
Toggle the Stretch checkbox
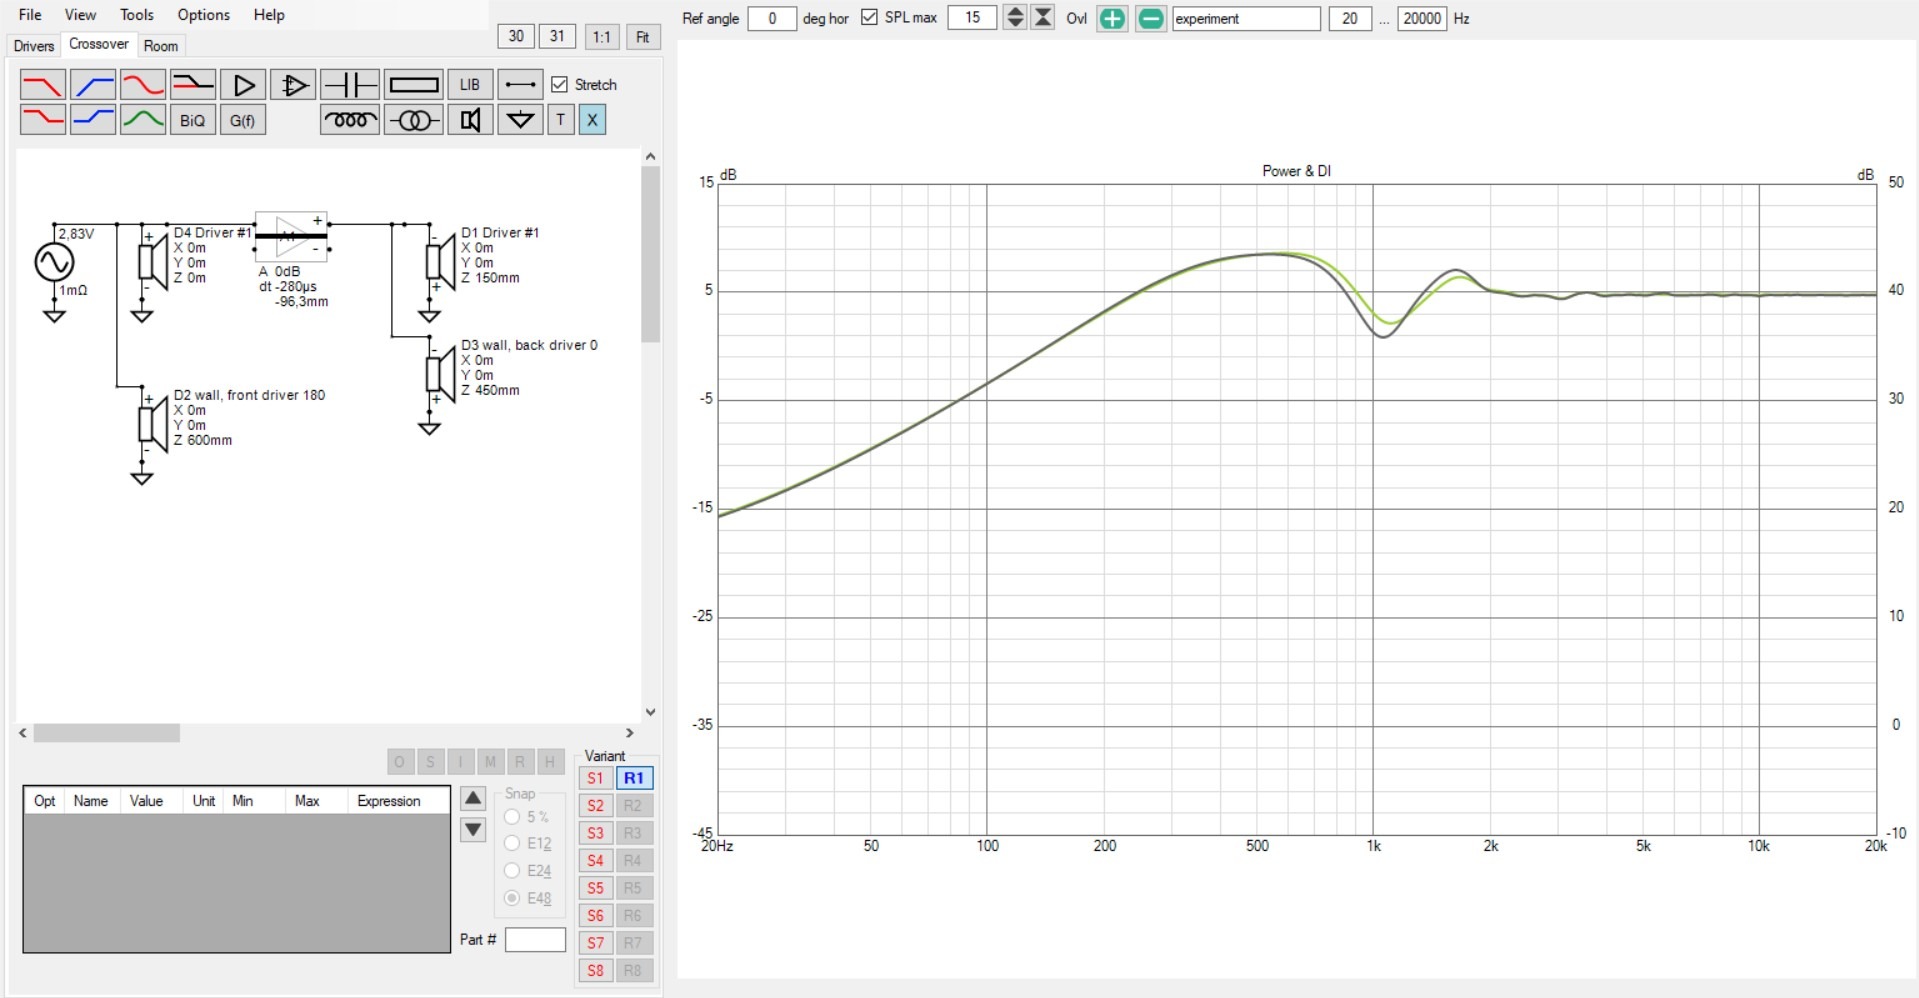(560, 85)
